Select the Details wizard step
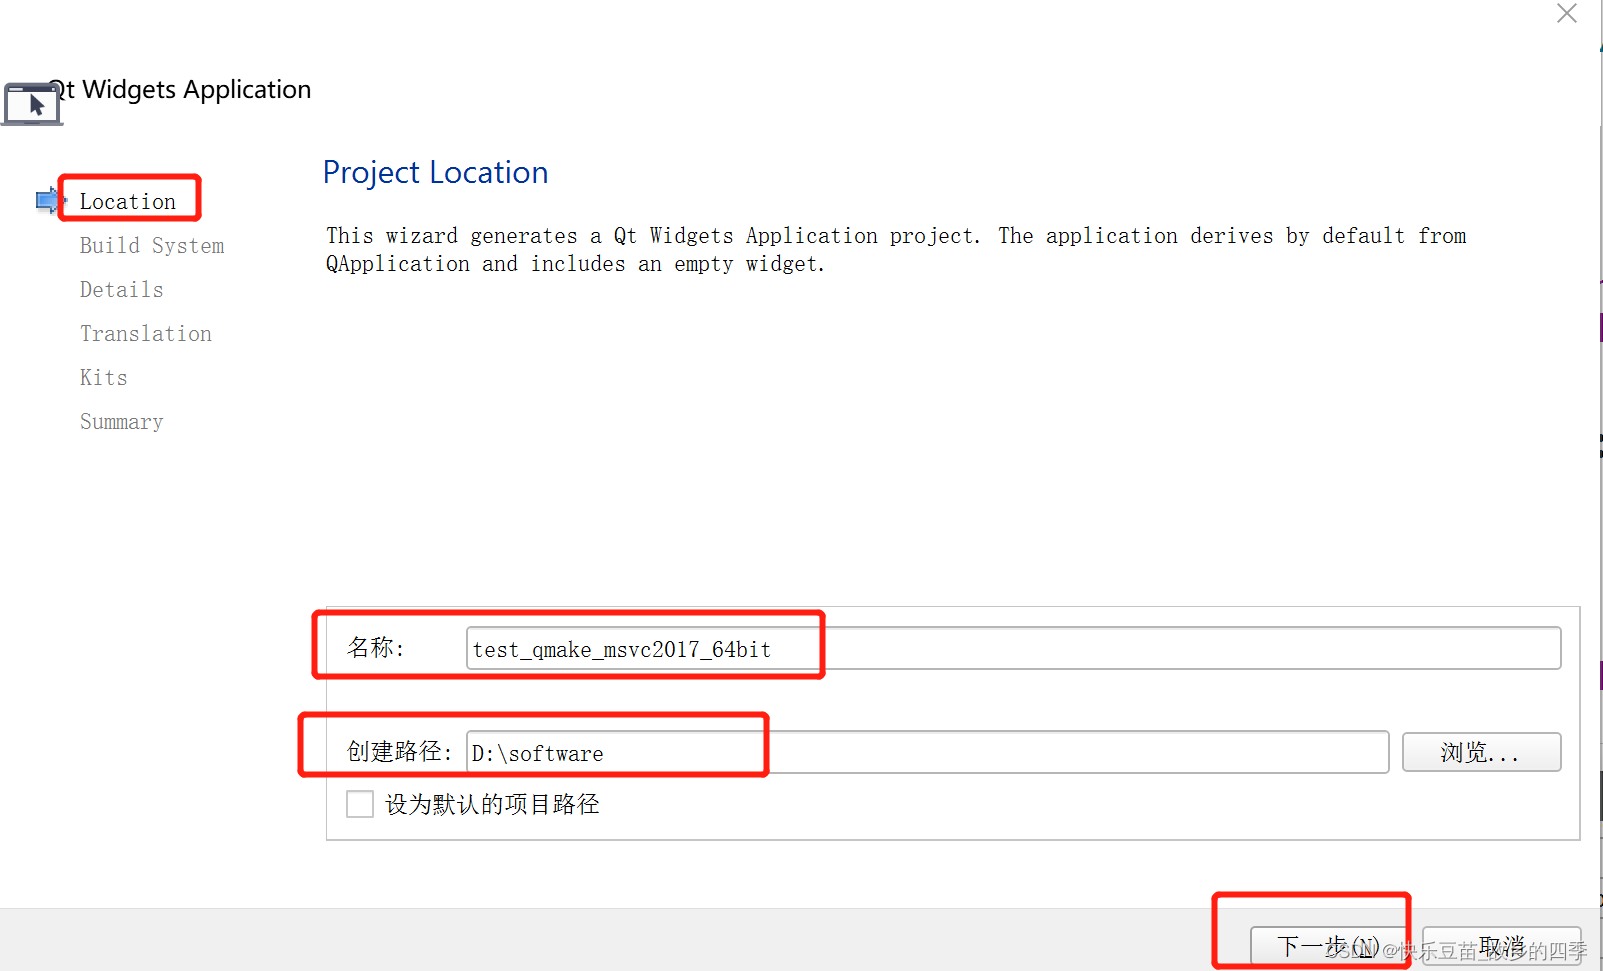This screenshot has height=971, width=1603. 122,290
